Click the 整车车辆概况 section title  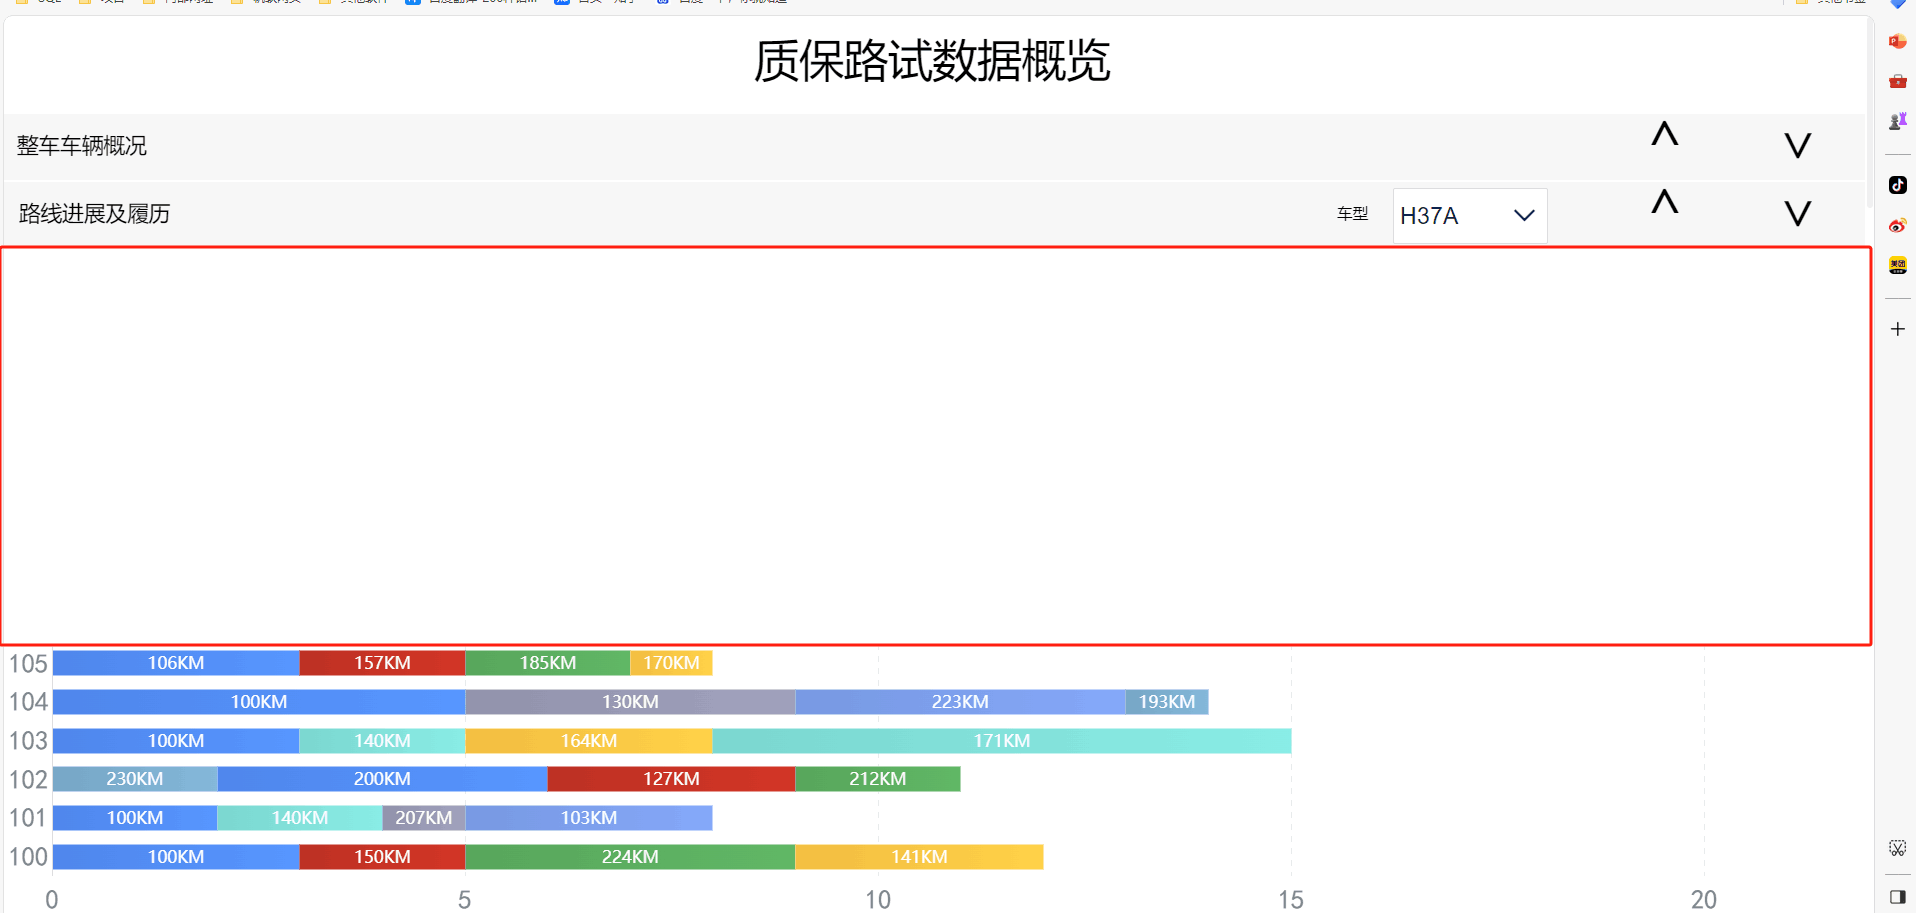tap(82, 146)
